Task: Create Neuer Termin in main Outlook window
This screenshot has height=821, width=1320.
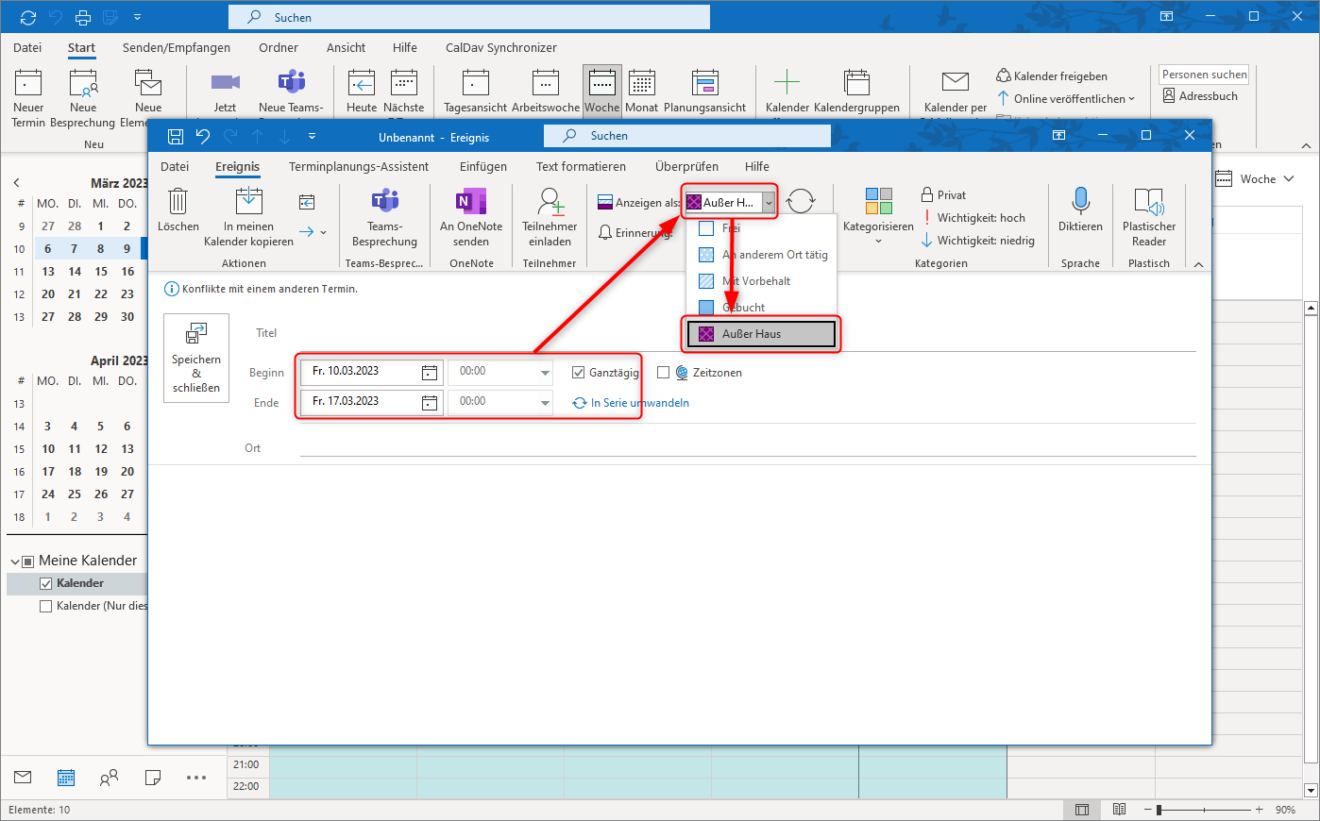Action: tap(28, 96)
